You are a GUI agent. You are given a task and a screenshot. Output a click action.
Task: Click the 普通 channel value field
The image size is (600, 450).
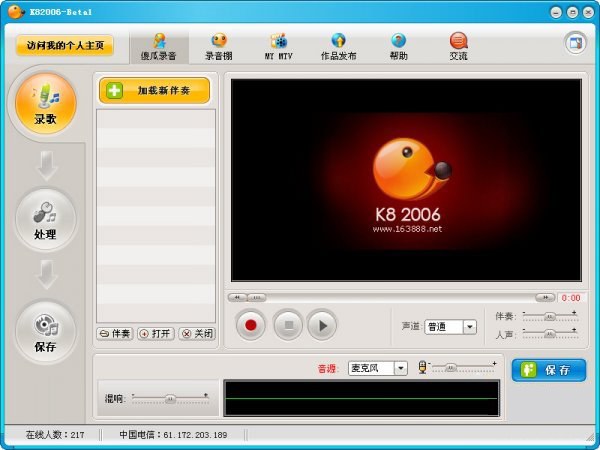(x=444, y=327)
